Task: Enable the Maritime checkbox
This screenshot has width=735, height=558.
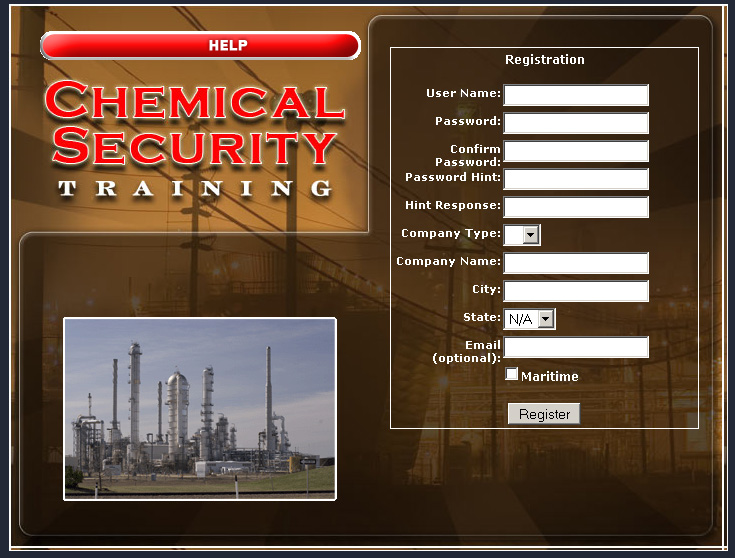Action: 511,374
